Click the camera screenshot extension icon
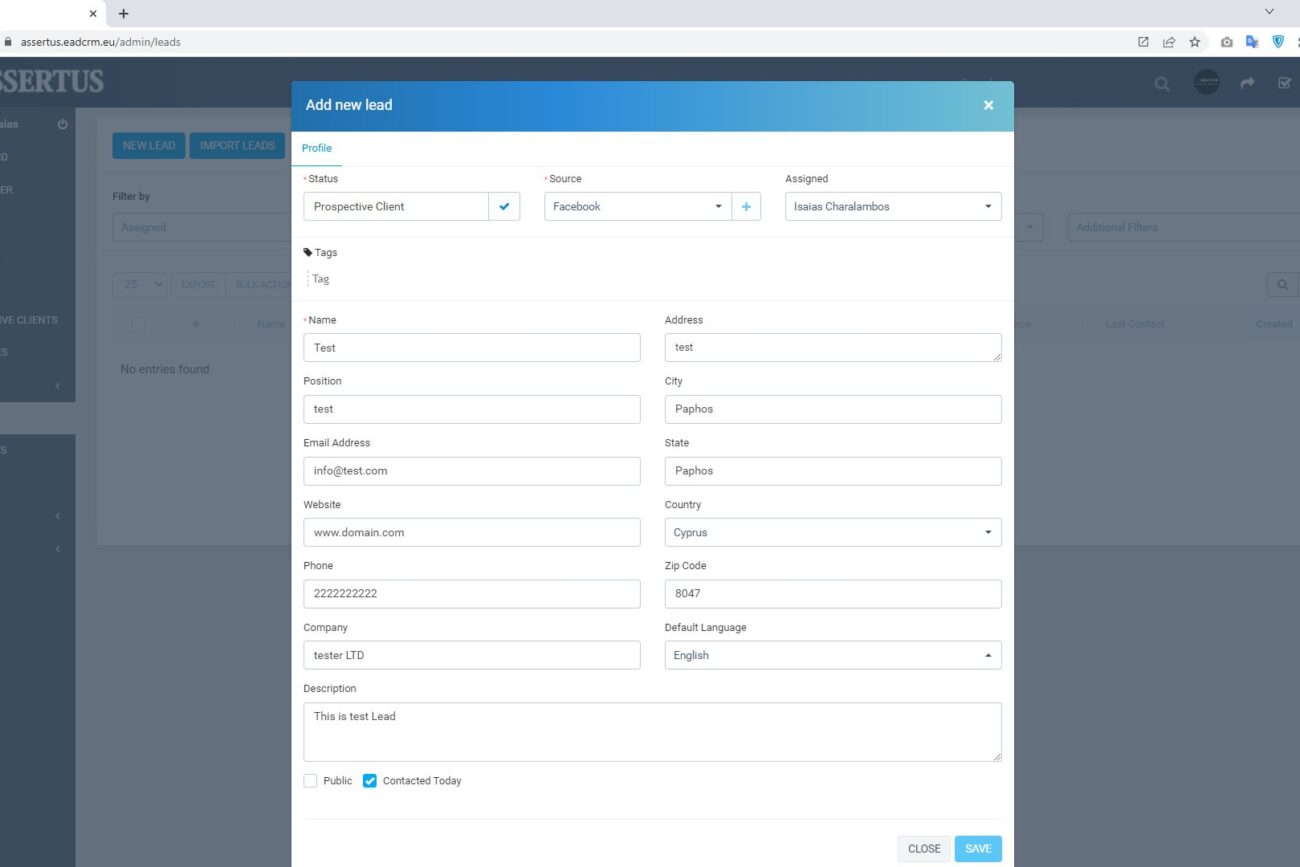This screenshot has height=867, width=1300. coord(1226,42)
